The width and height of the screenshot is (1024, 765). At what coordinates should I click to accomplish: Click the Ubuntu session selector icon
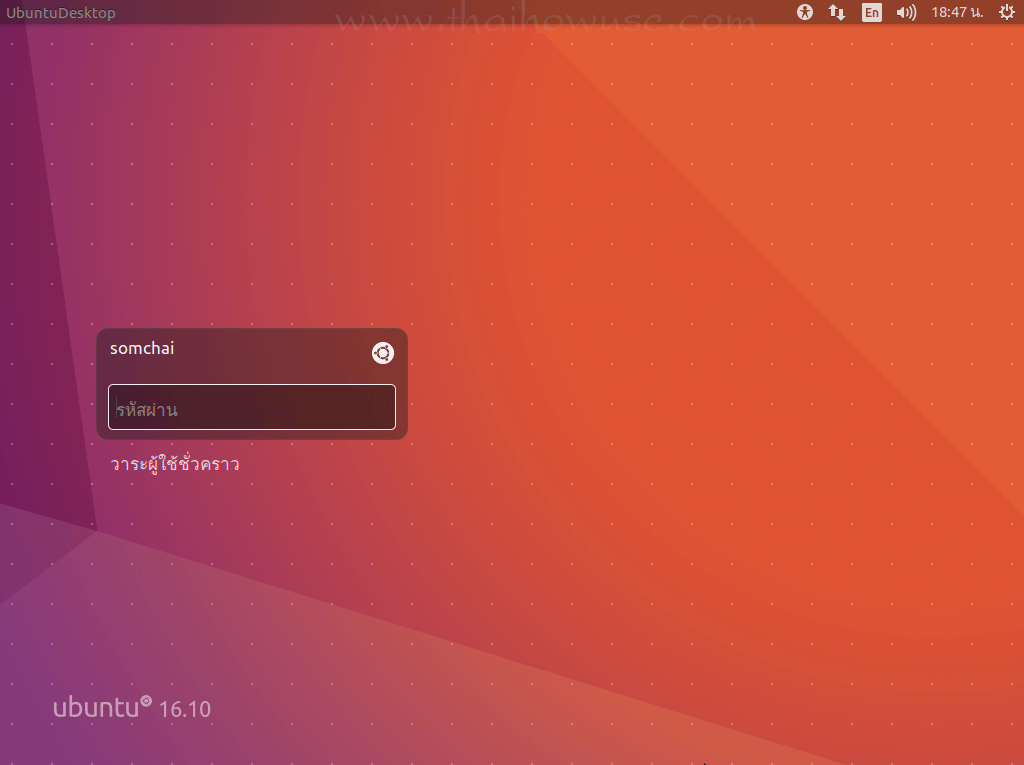[383, 353]
